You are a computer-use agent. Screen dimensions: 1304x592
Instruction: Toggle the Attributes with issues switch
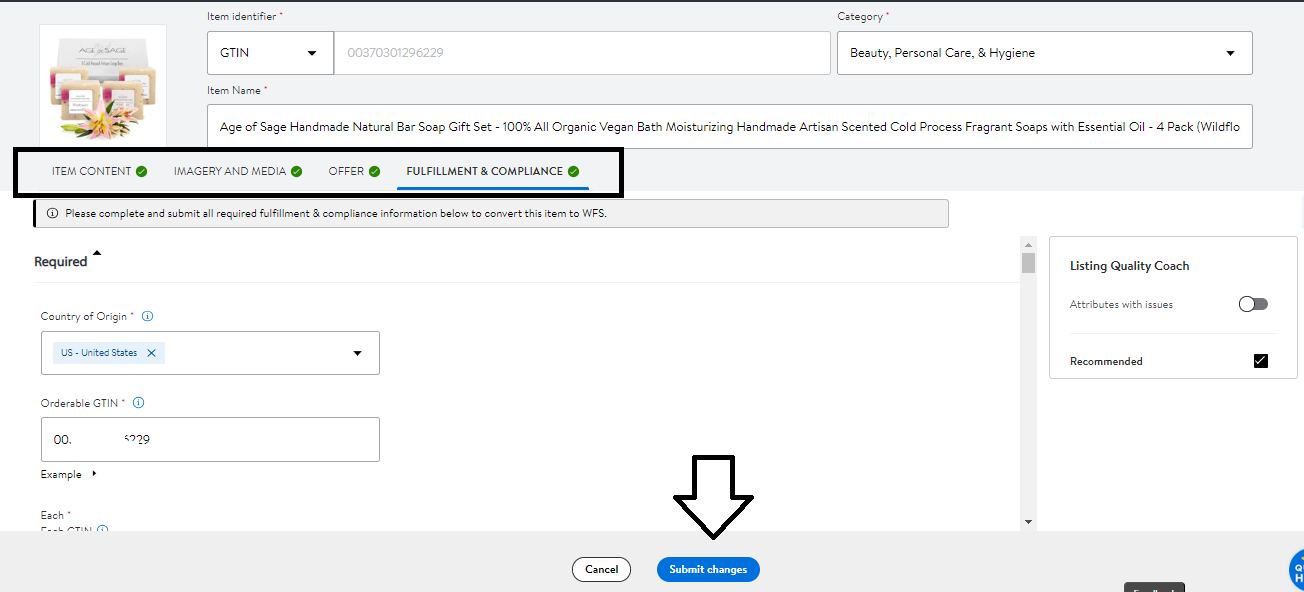[x=1253, y=304]
